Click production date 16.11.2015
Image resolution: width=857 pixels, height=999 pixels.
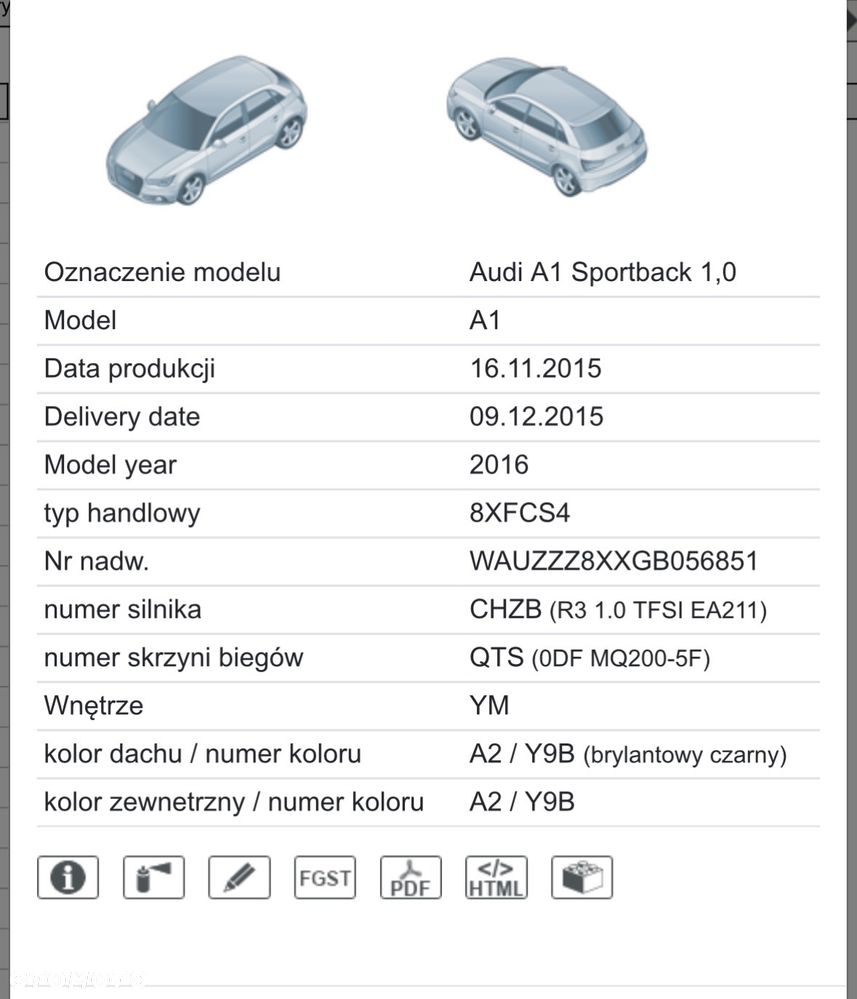(535, 368)
